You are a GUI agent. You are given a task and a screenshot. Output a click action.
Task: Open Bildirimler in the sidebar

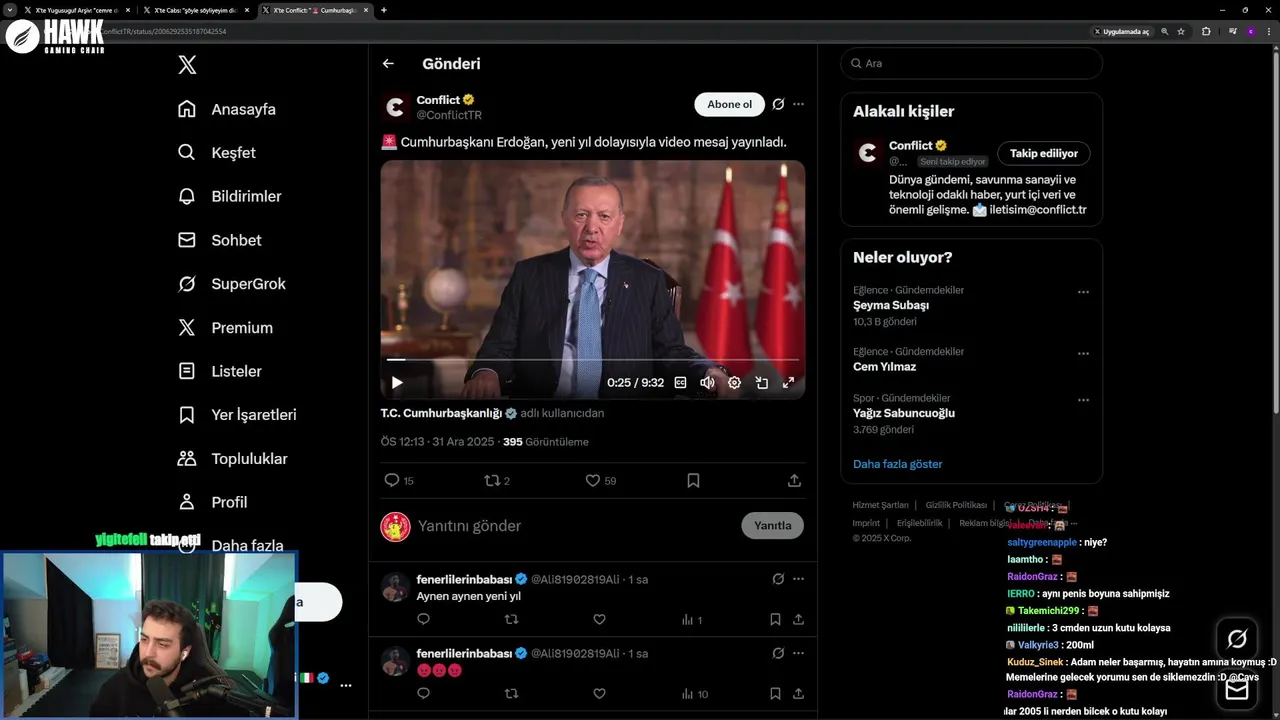point(229,196)
